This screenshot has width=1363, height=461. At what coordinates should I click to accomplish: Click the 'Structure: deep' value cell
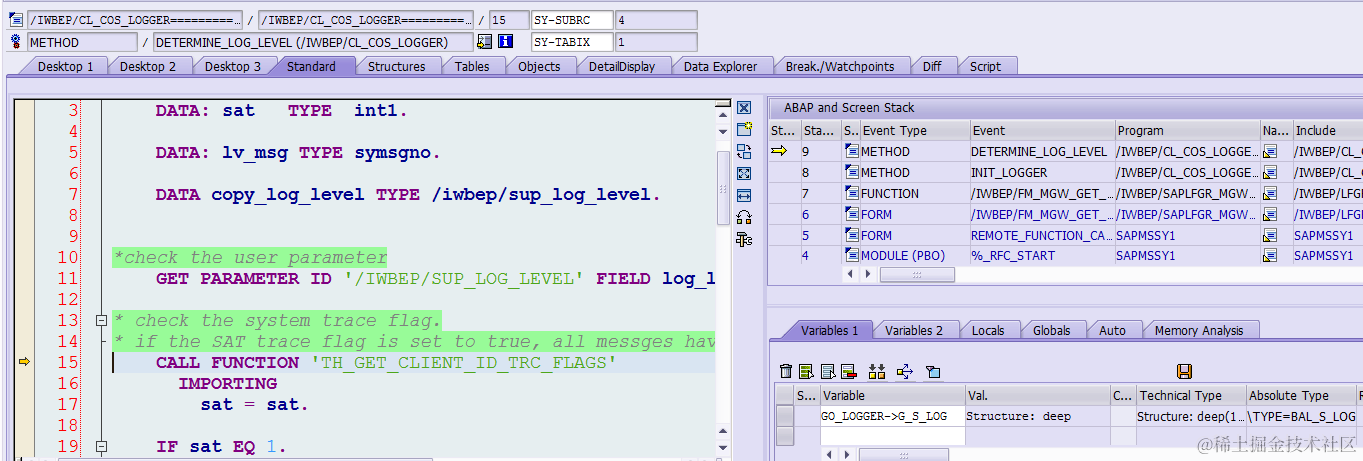[1037, 416]
